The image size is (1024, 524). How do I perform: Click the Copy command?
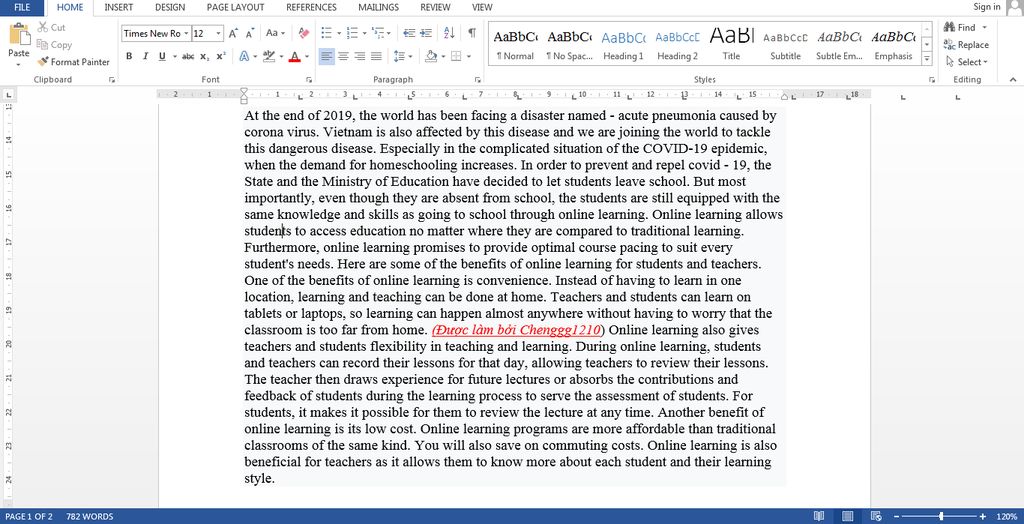[x=54, y=44]
